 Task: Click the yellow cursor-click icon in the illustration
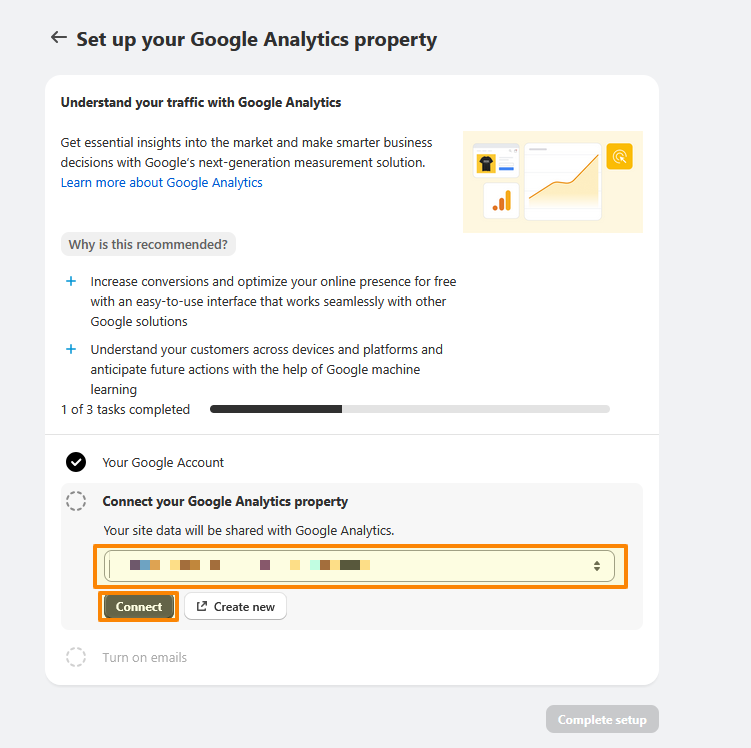coord(620,156)
